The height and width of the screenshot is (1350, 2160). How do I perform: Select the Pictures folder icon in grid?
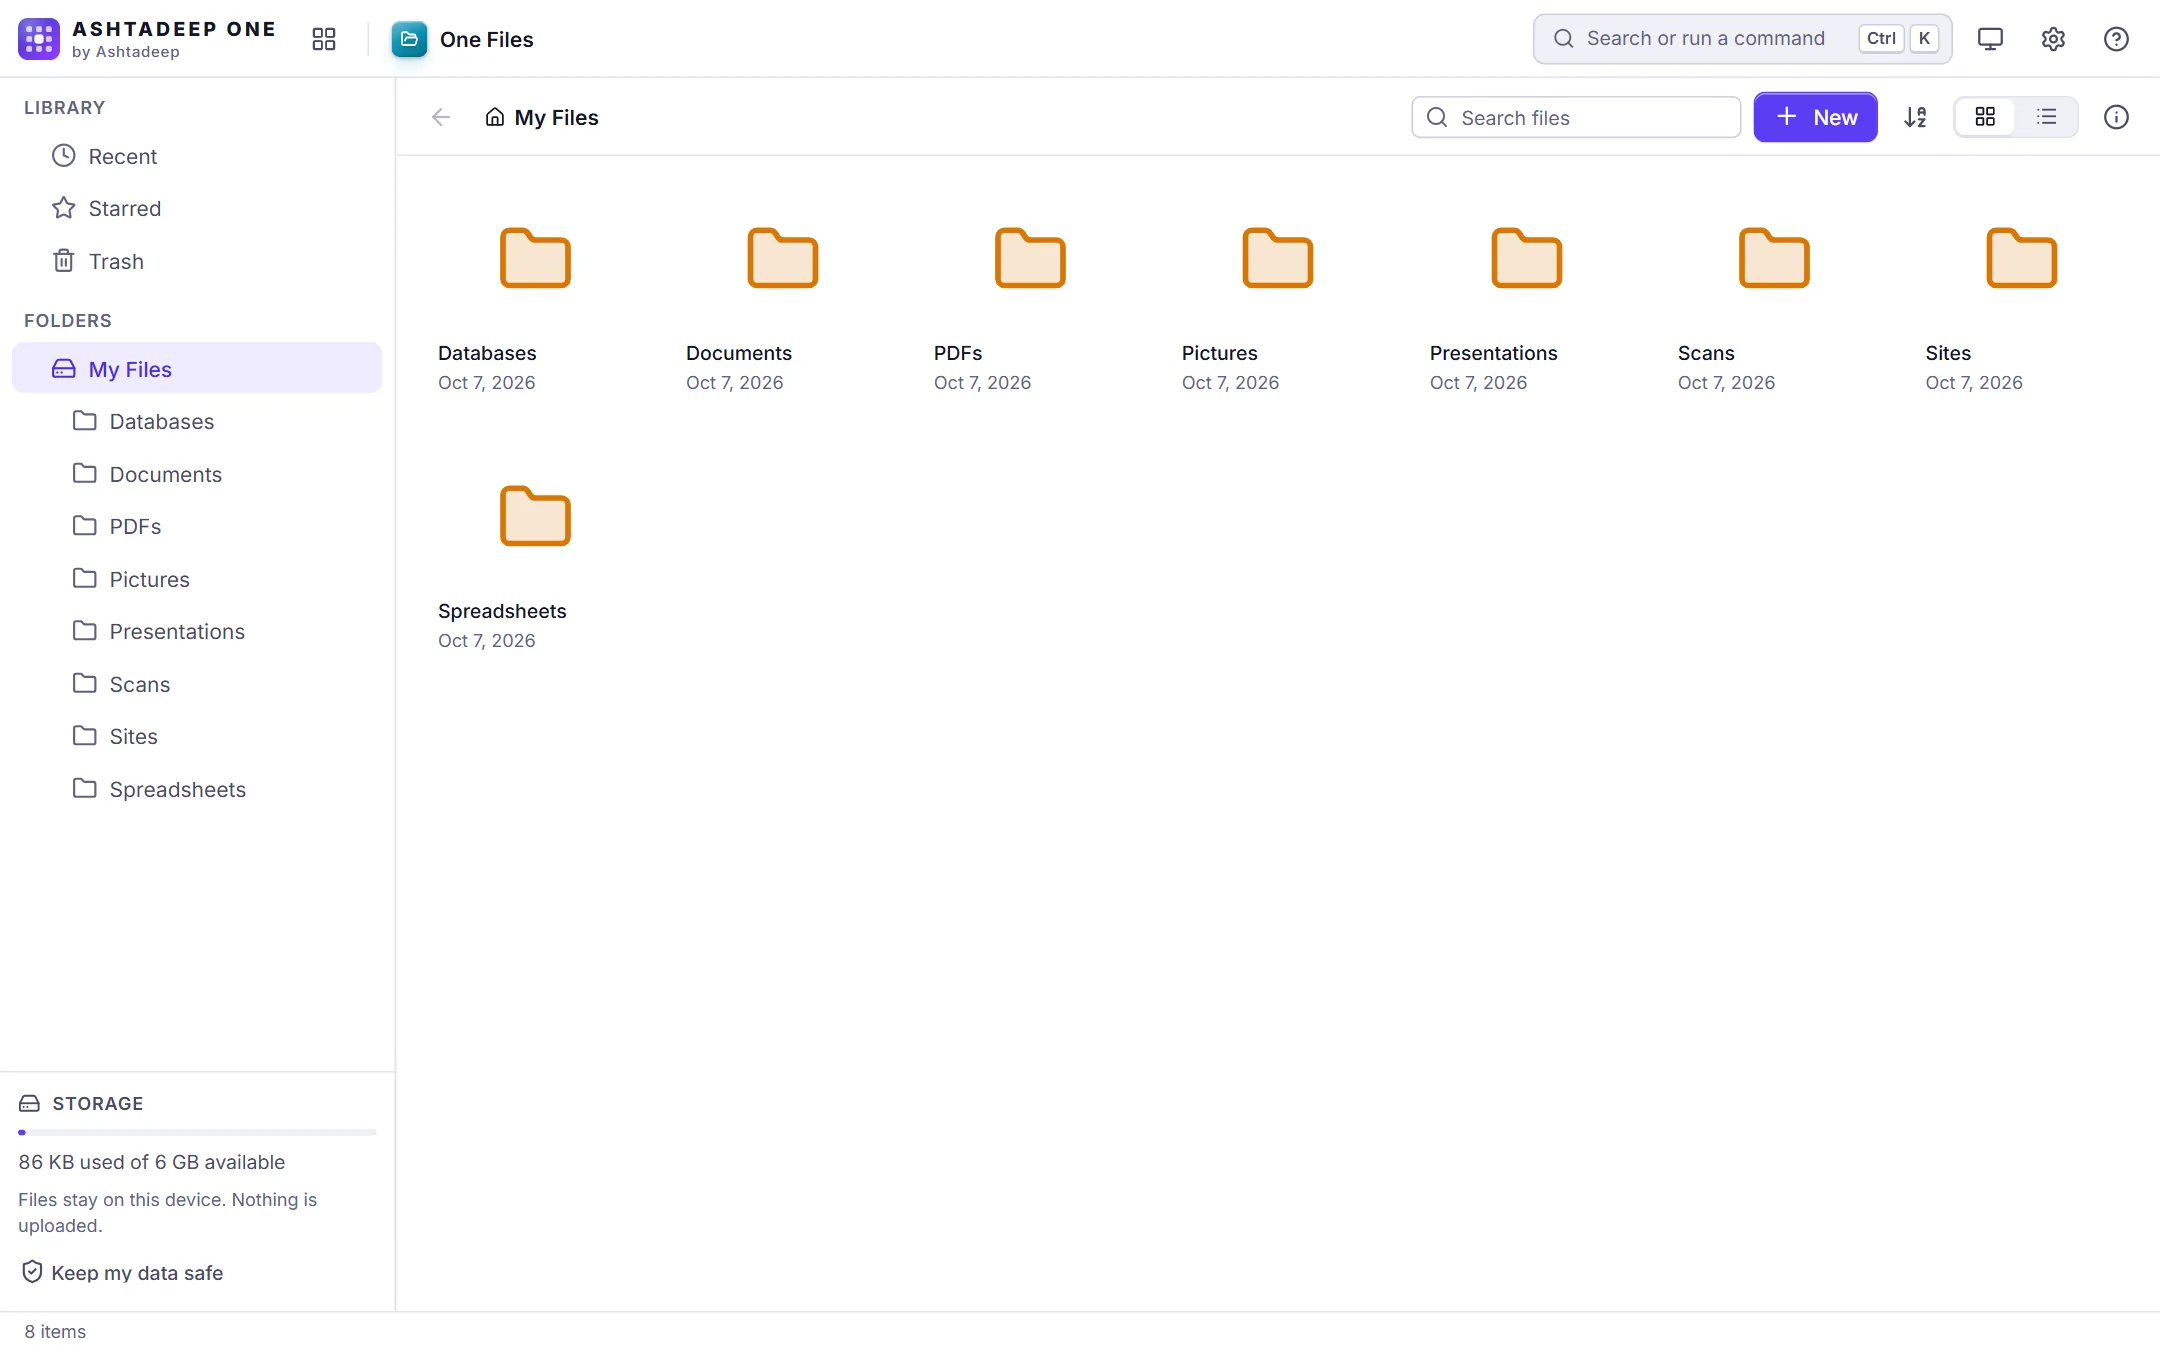coord(1278,258)
